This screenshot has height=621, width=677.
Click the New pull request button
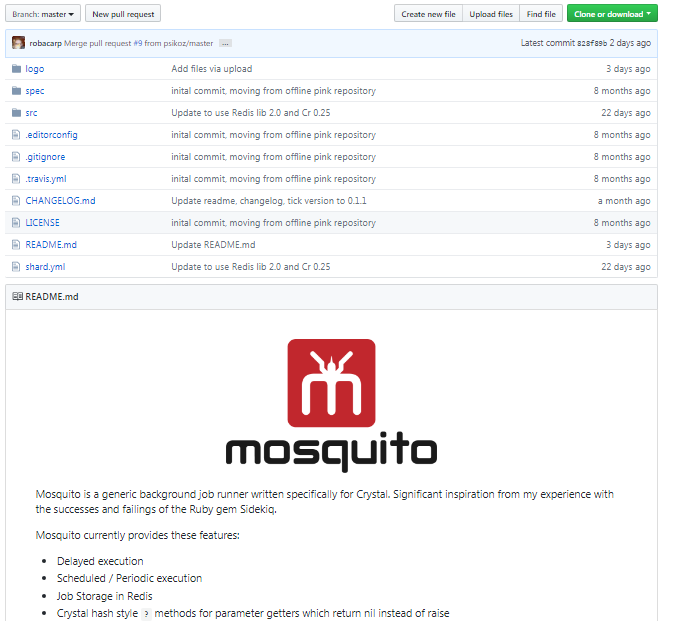(123, 13)
